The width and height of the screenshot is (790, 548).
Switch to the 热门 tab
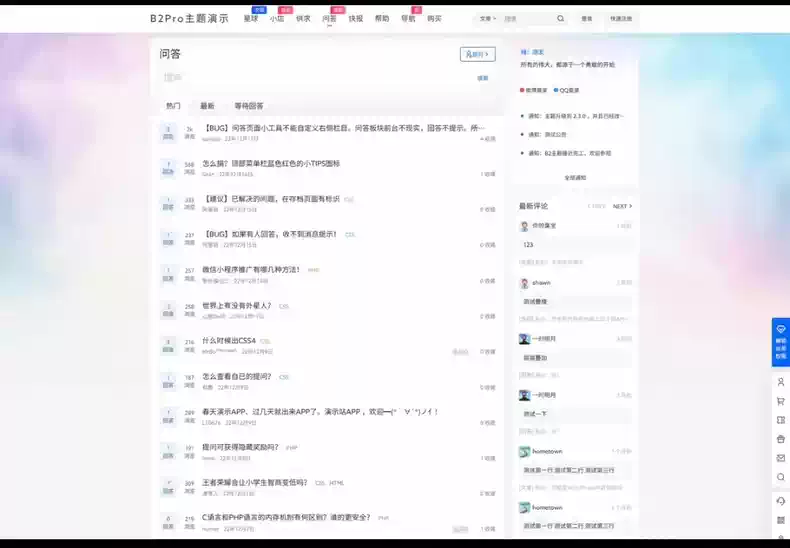click(173, 106)
